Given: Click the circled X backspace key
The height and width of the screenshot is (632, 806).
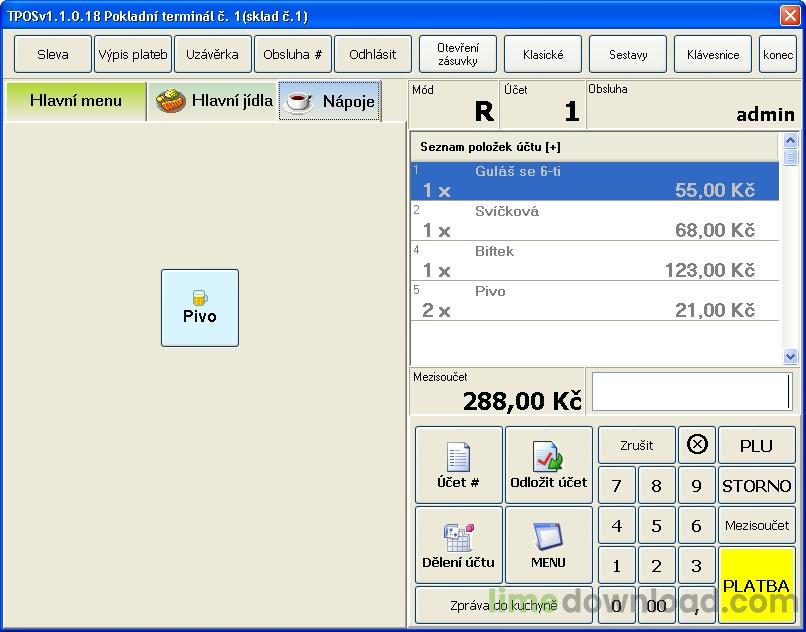Looking at the screenshot, I should [x=697, y=445].
